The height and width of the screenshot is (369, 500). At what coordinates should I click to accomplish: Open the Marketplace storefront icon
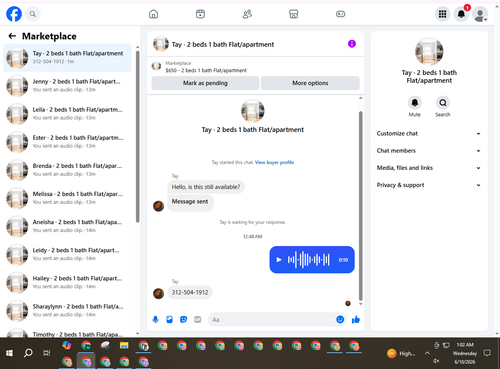294,14
